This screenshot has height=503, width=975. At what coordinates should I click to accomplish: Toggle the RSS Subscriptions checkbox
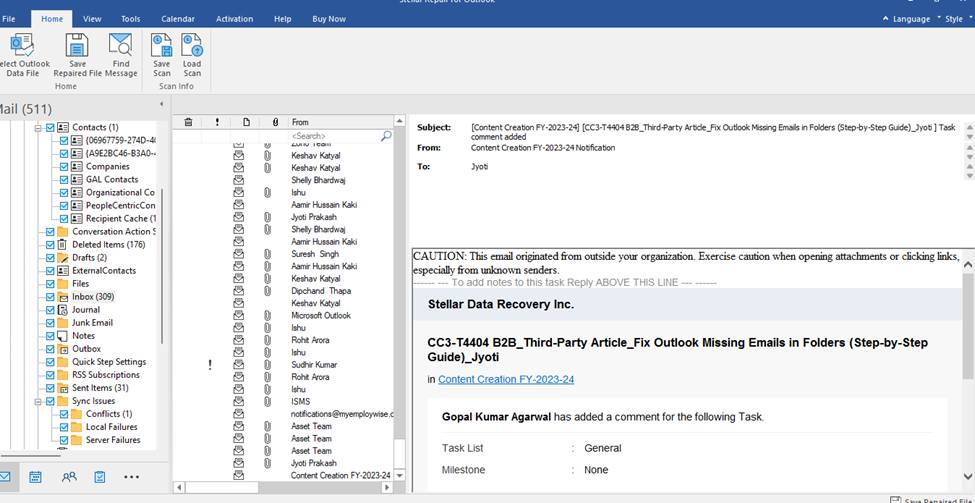(50, 375)
